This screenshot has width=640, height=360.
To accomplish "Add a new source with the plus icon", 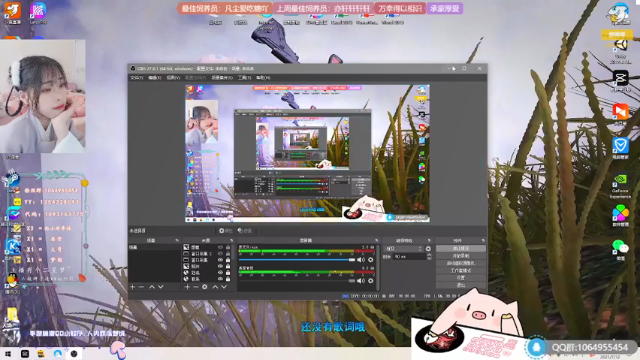I will (187, 287).
